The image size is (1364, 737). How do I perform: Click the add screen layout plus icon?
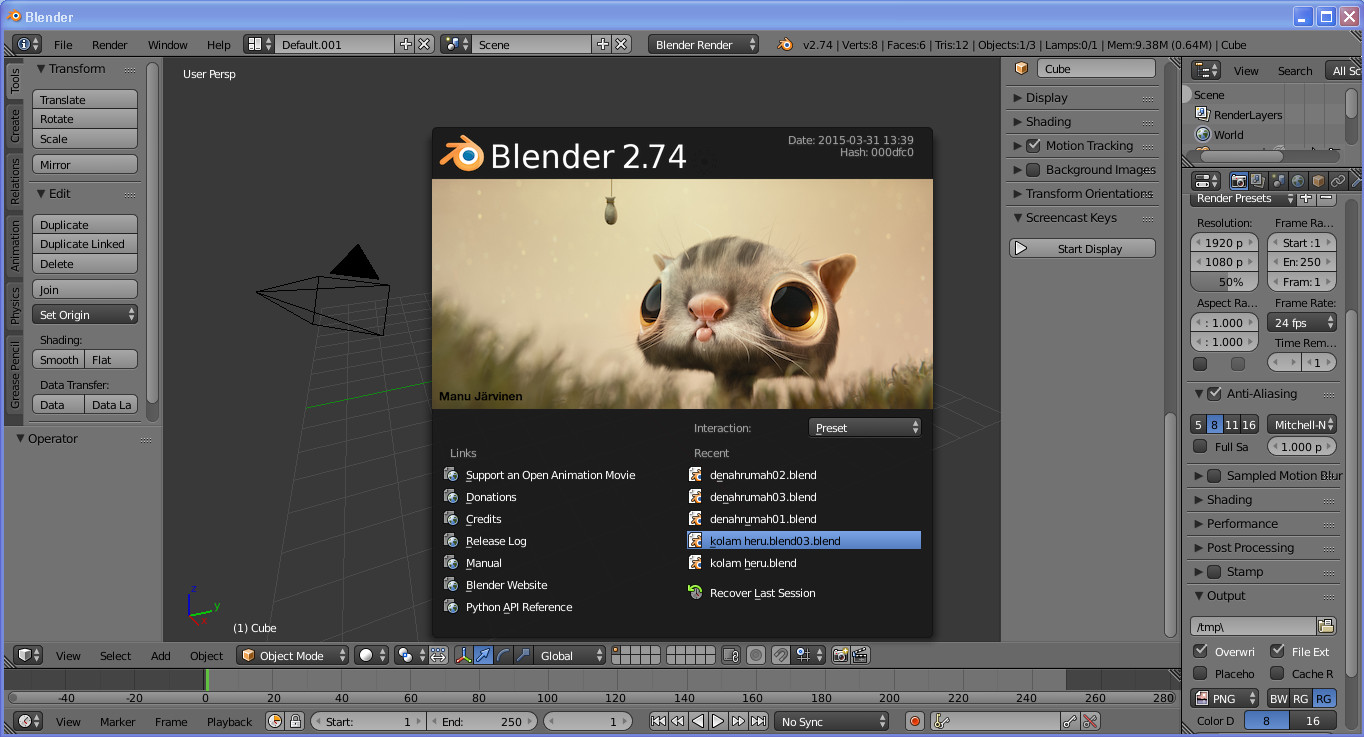pos(405,44)
